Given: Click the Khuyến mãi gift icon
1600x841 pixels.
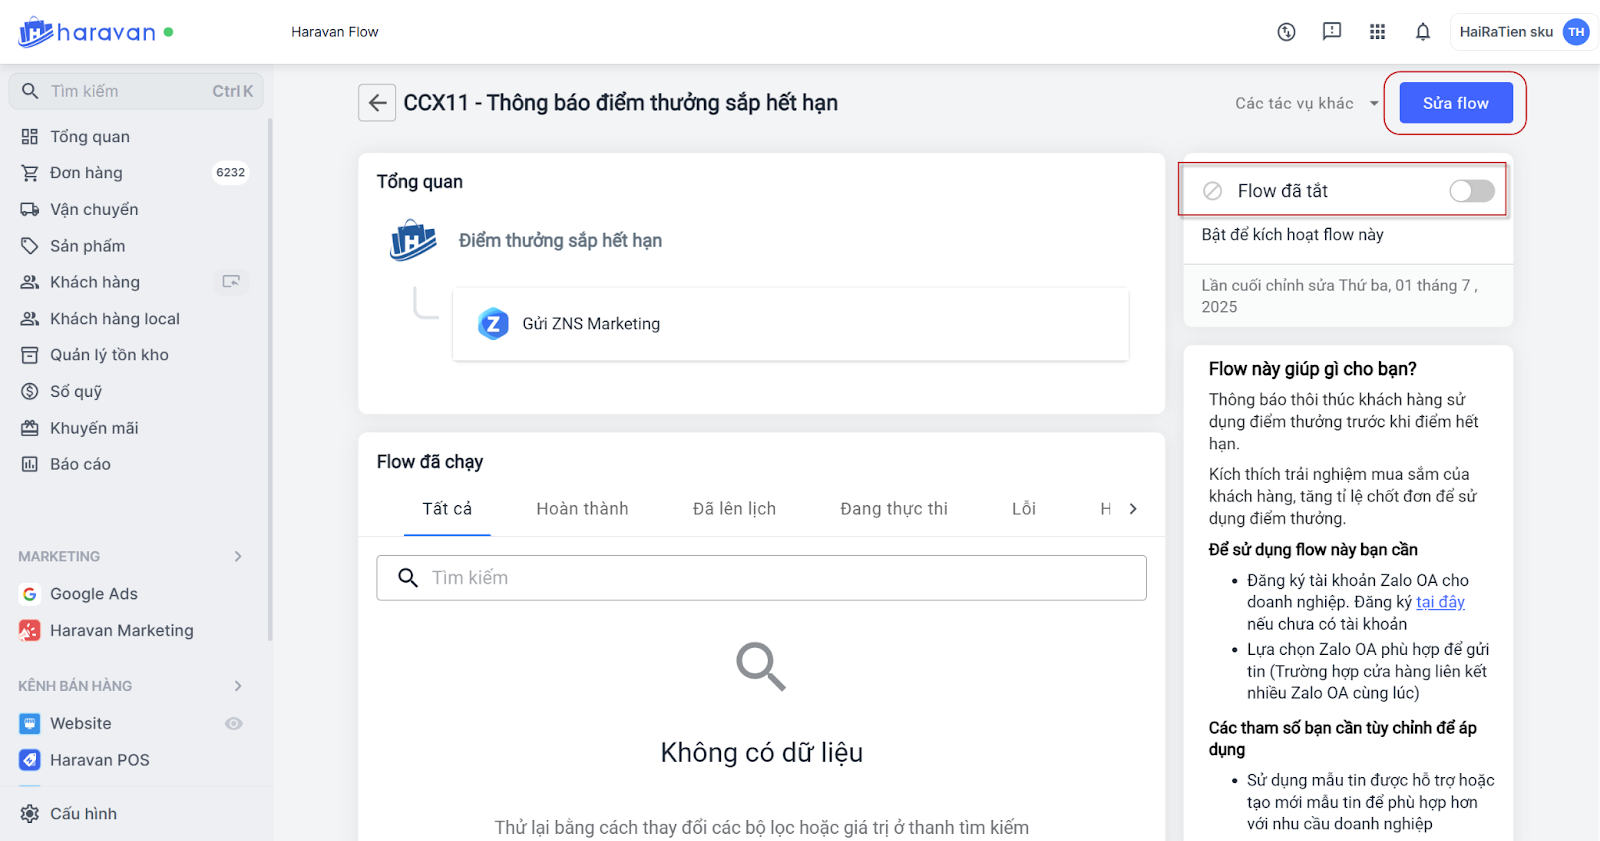Looking at the screenshot, I should point(30,428).
